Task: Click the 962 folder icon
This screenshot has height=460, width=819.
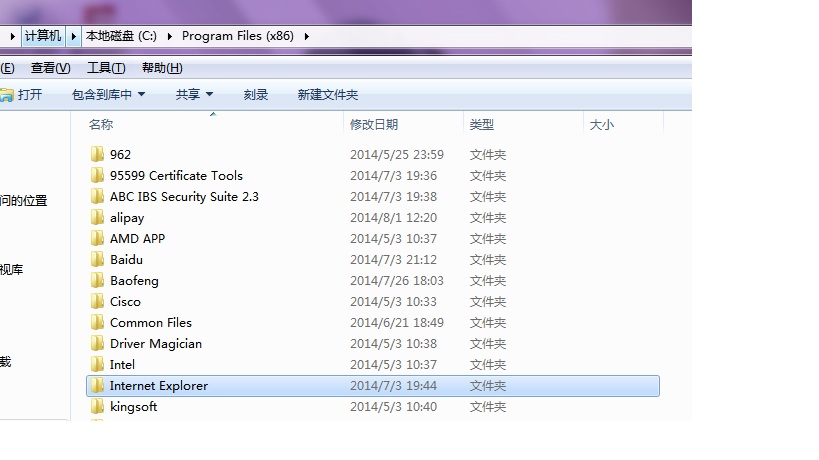Action: [97, 155]
